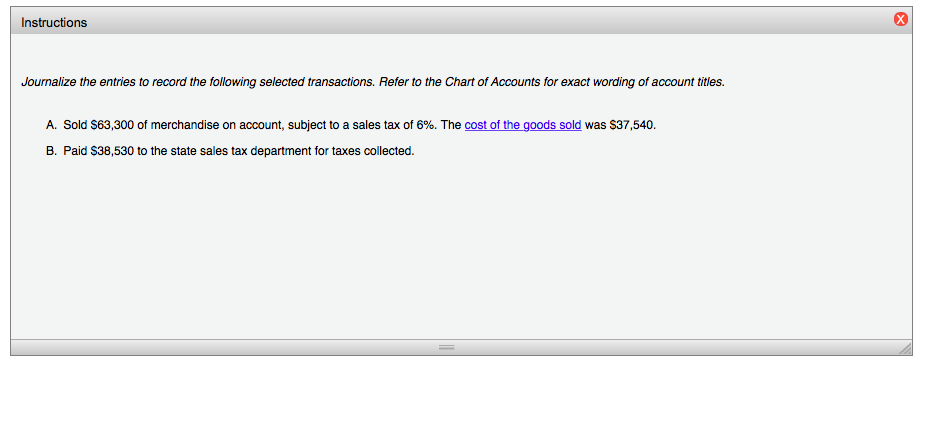Click the $37,540 cost amount
Viewport: 946px width, 435px height.
tap(632, 125)
